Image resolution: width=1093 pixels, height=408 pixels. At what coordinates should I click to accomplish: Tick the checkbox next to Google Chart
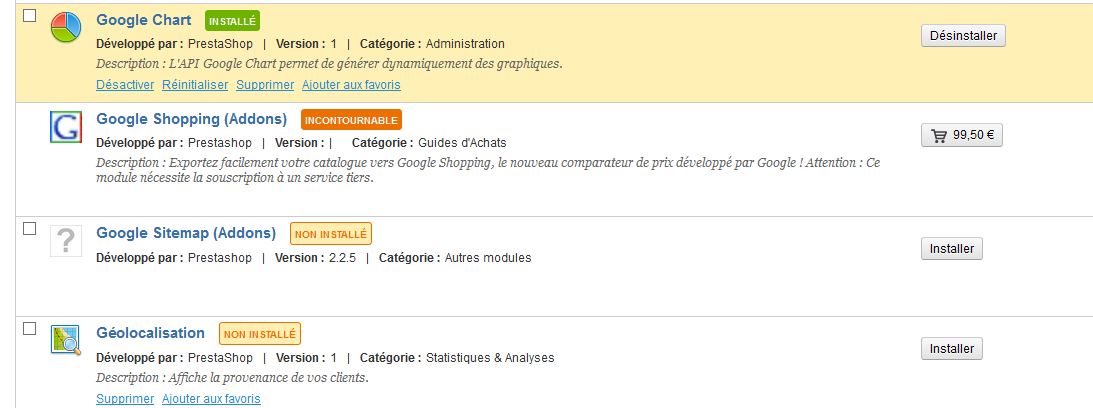coord(29,16)
